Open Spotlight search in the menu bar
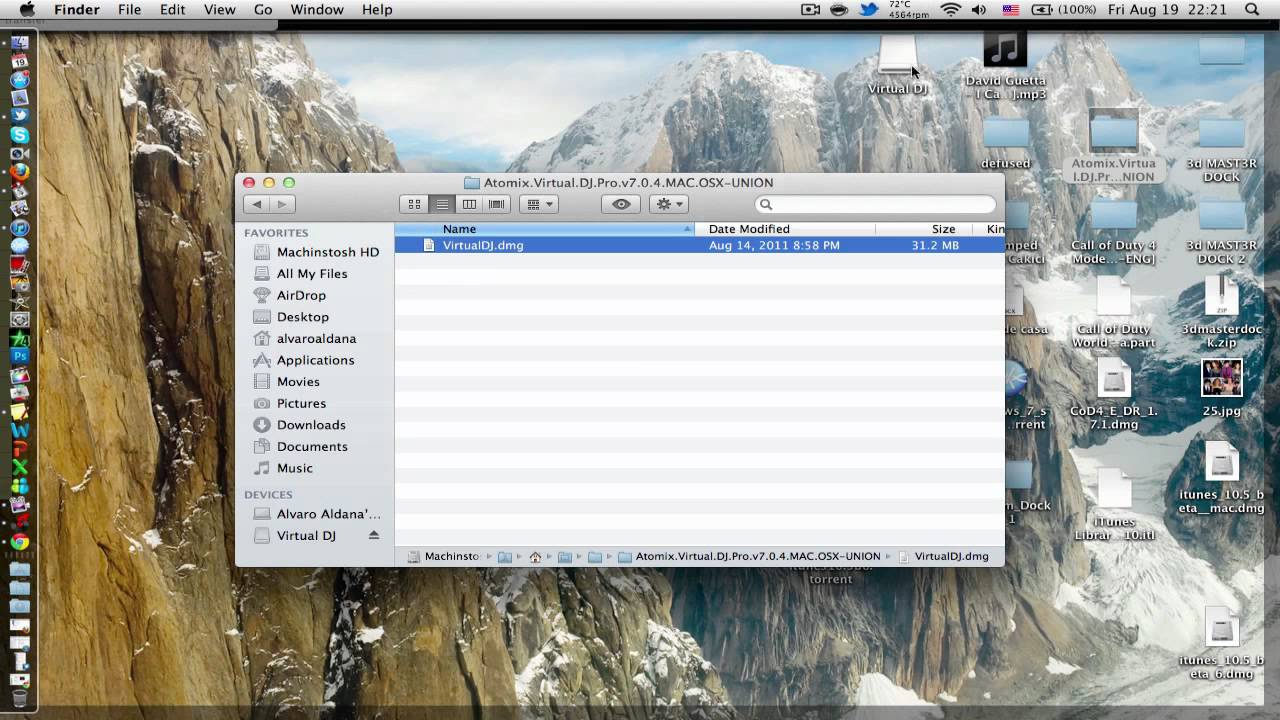 click(x=1252, y=10)
